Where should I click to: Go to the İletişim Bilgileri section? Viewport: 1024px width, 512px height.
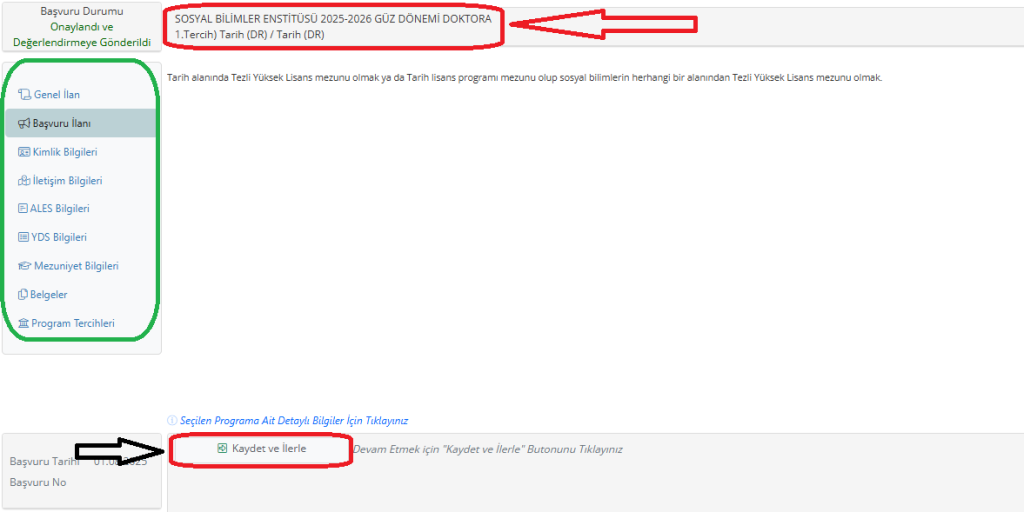[x=67, y=181]
